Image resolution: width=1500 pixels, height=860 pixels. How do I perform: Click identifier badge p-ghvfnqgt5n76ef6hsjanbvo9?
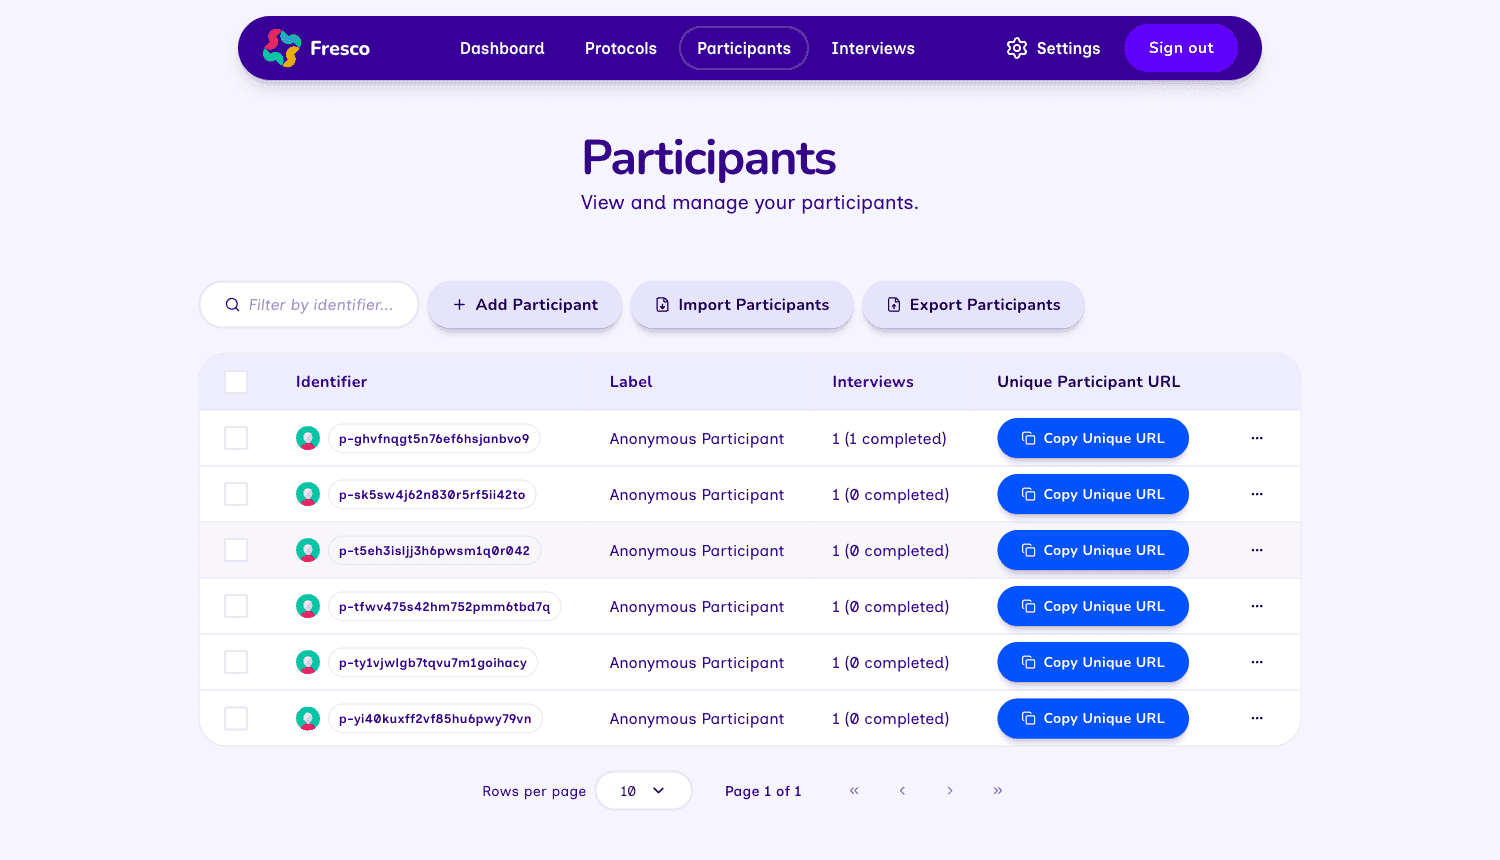[x=434, y=438]
